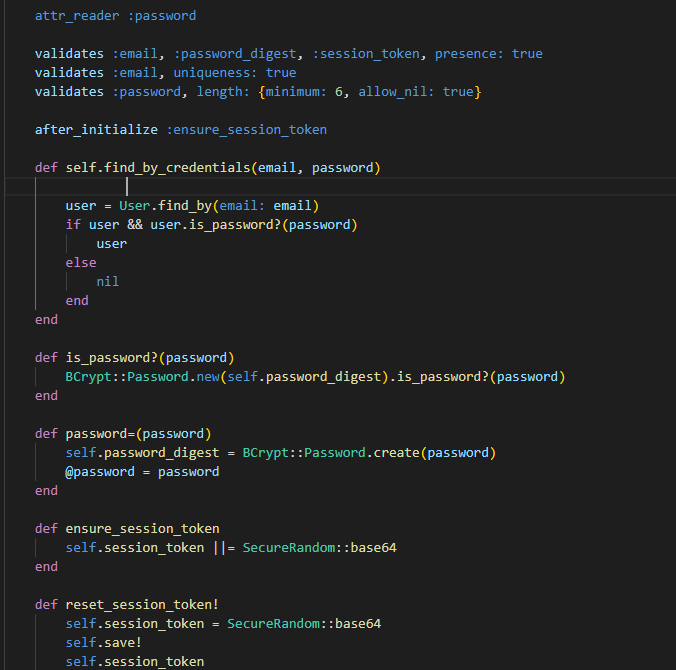Place cursor on the blank line under find_by_credentials
Screen dimensions: 676x670
point(341,187)
